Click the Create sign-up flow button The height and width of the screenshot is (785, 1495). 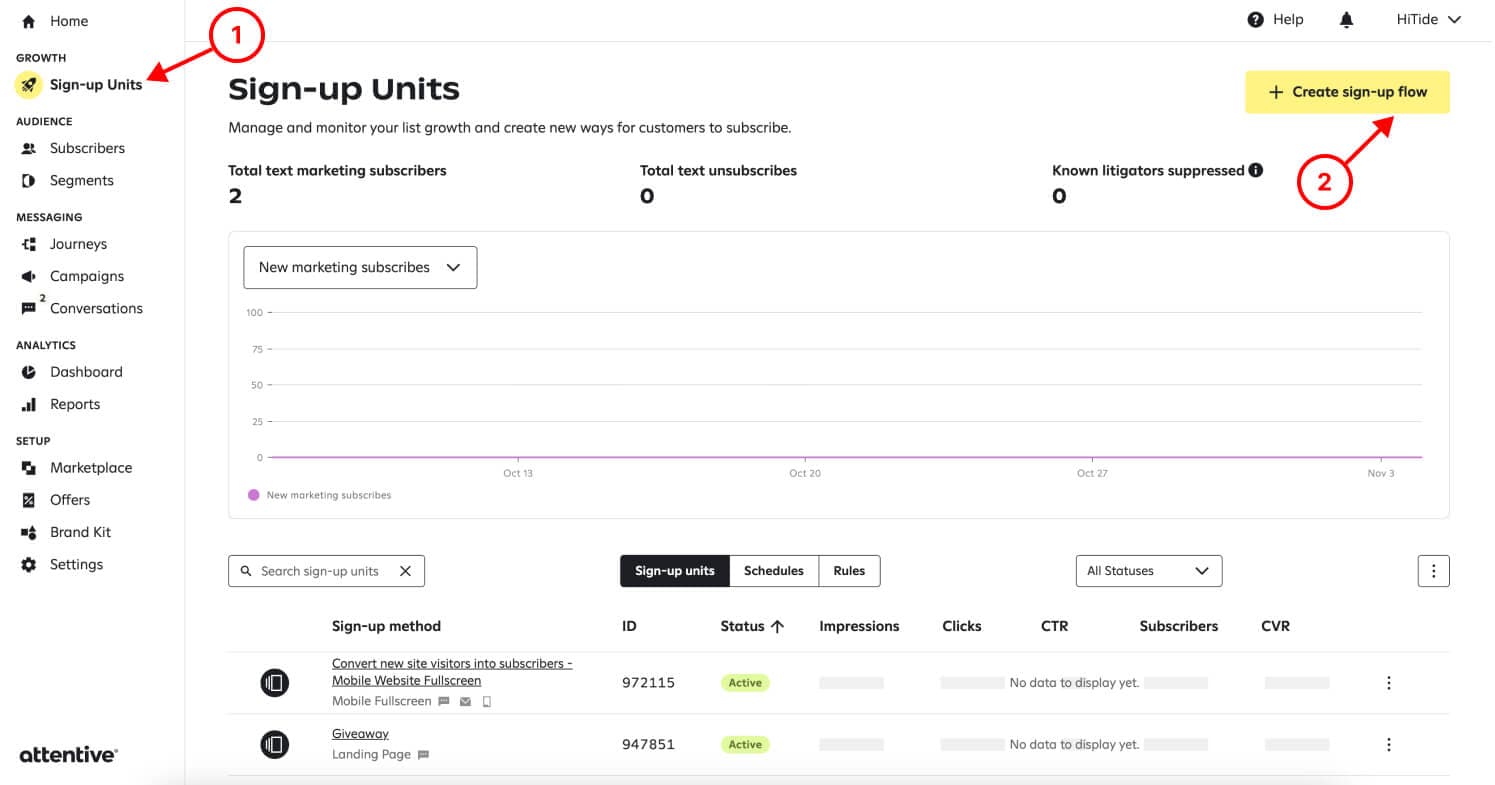1346,92
